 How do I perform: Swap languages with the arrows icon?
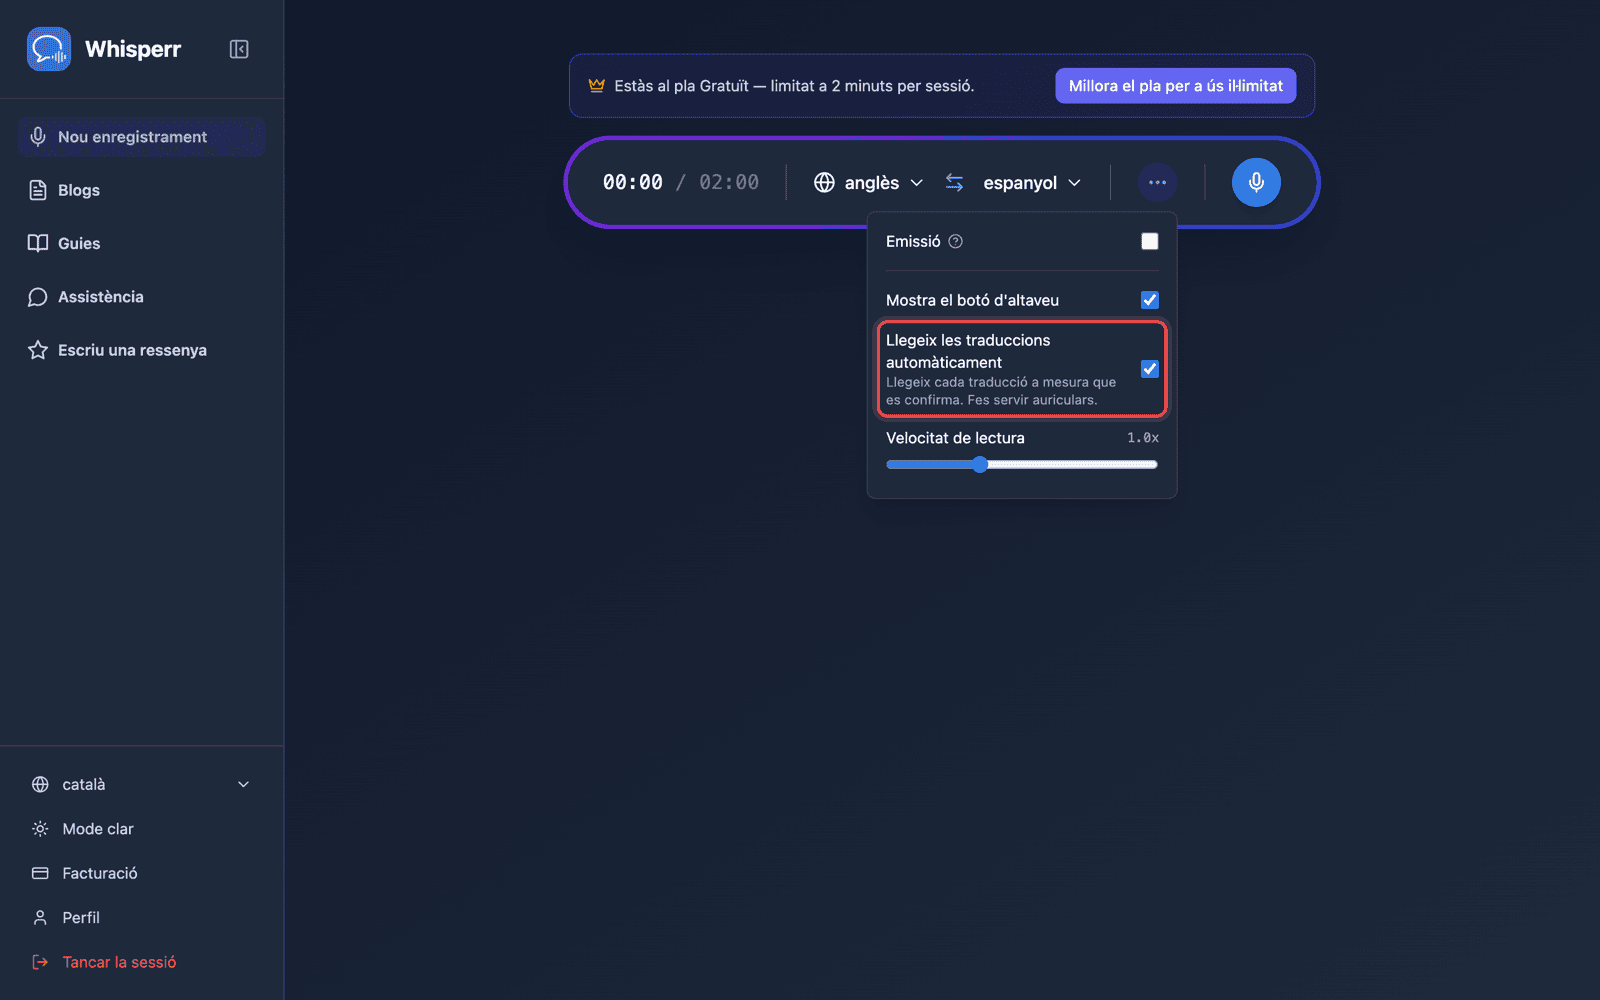click(955, 183)
